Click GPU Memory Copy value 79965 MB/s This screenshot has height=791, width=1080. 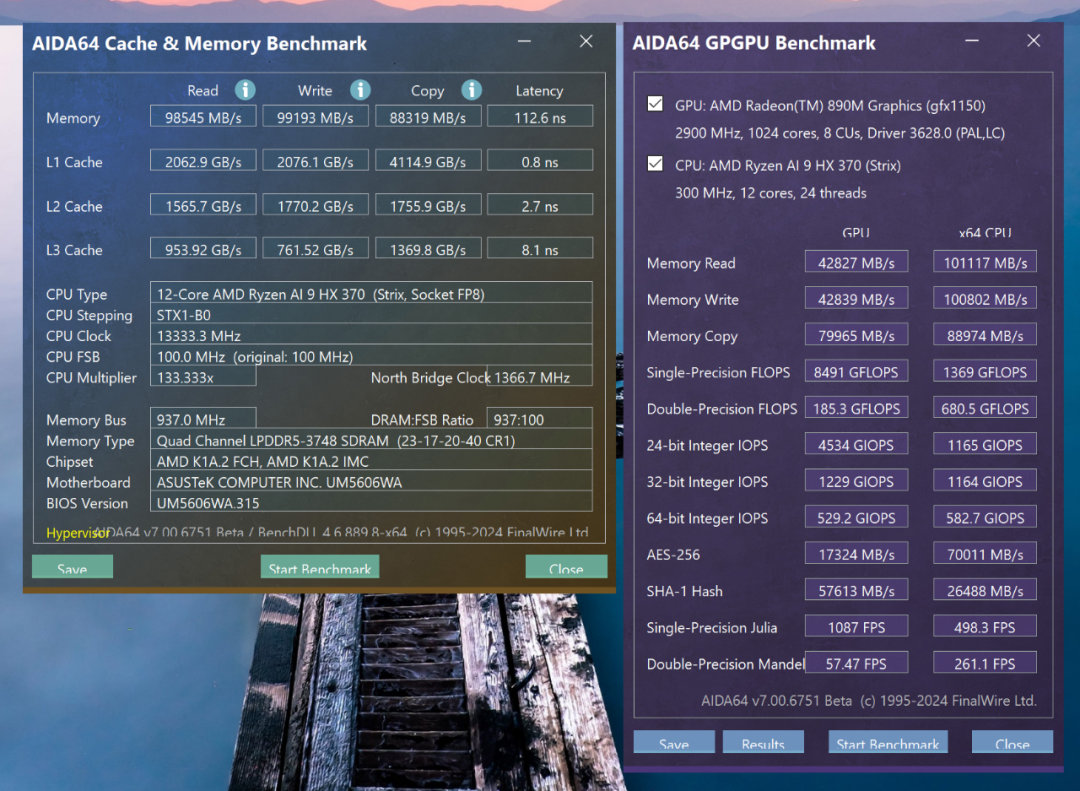(856, 335)
